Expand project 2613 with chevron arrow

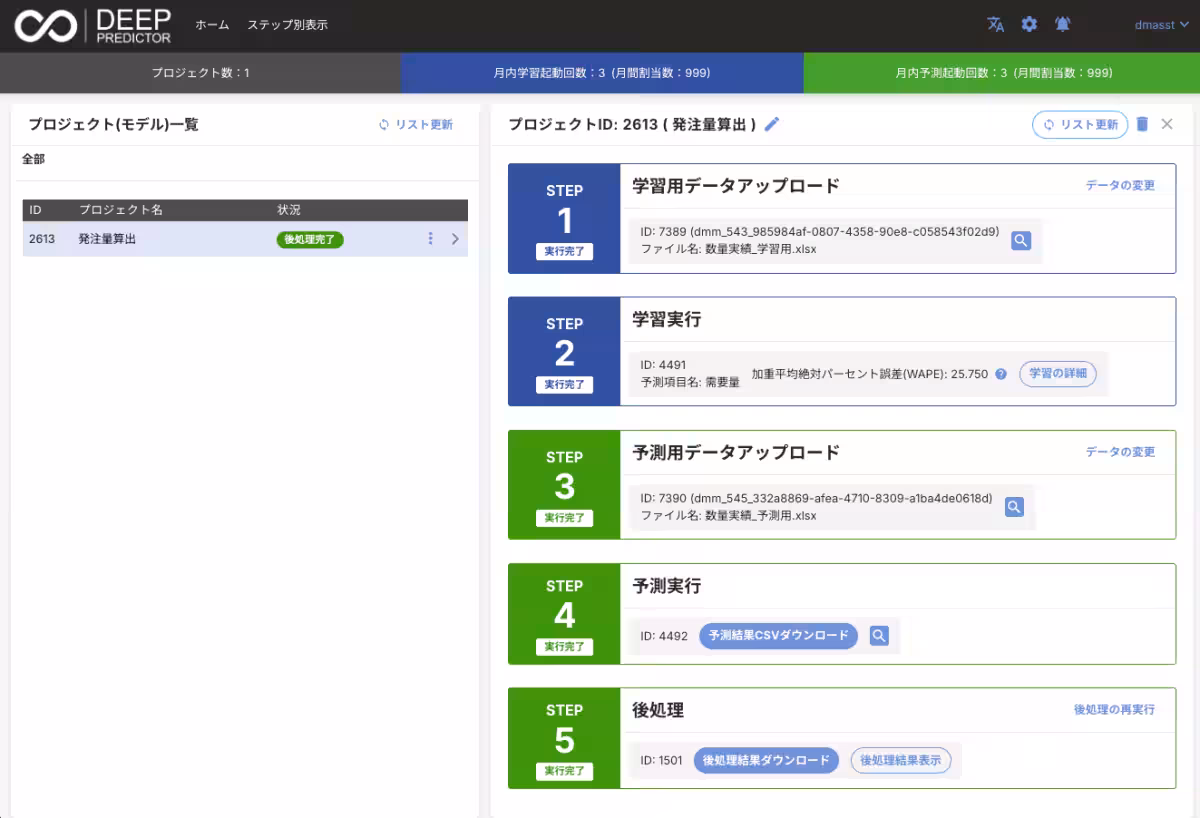pos(455,239)
